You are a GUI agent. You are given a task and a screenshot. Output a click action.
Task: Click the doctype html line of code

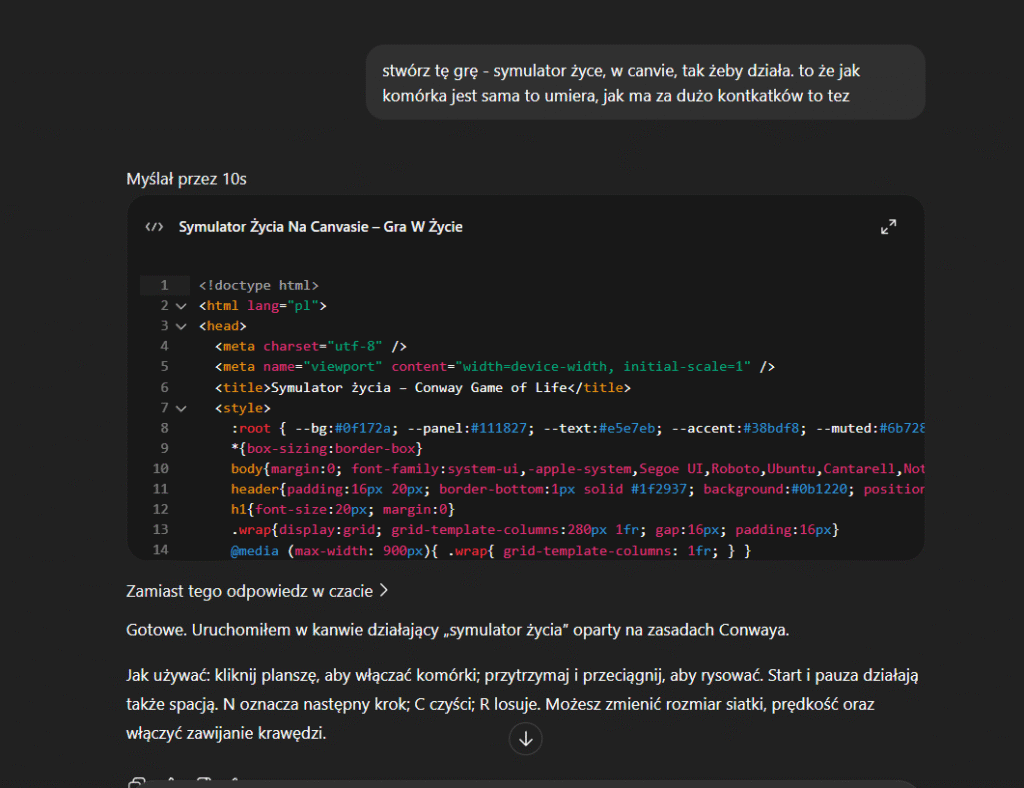259,285
